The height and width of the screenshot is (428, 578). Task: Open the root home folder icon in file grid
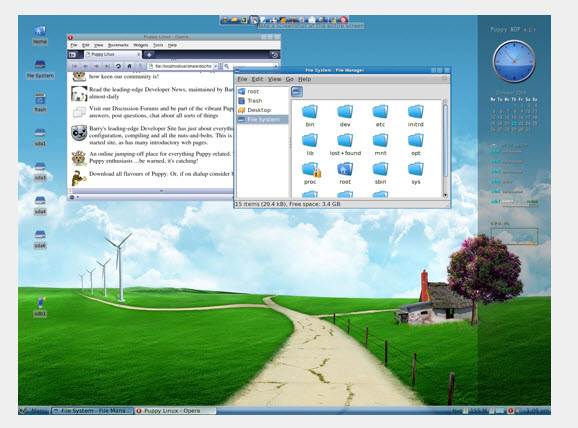click(x=345, y=173)
